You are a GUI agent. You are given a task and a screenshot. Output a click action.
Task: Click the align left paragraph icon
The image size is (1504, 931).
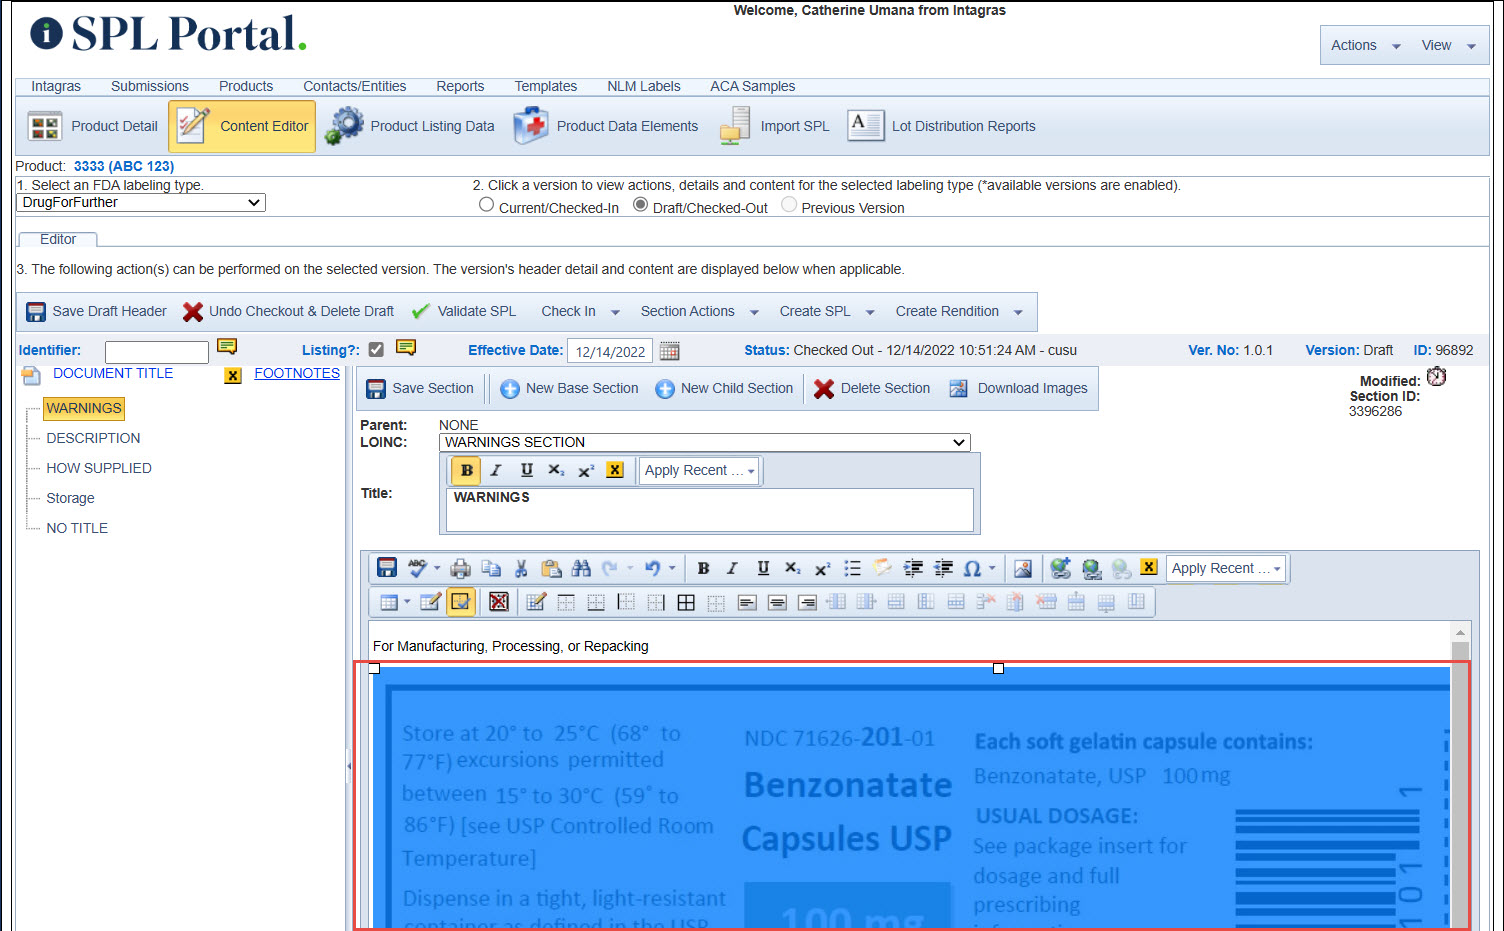(x=747, y=602)
